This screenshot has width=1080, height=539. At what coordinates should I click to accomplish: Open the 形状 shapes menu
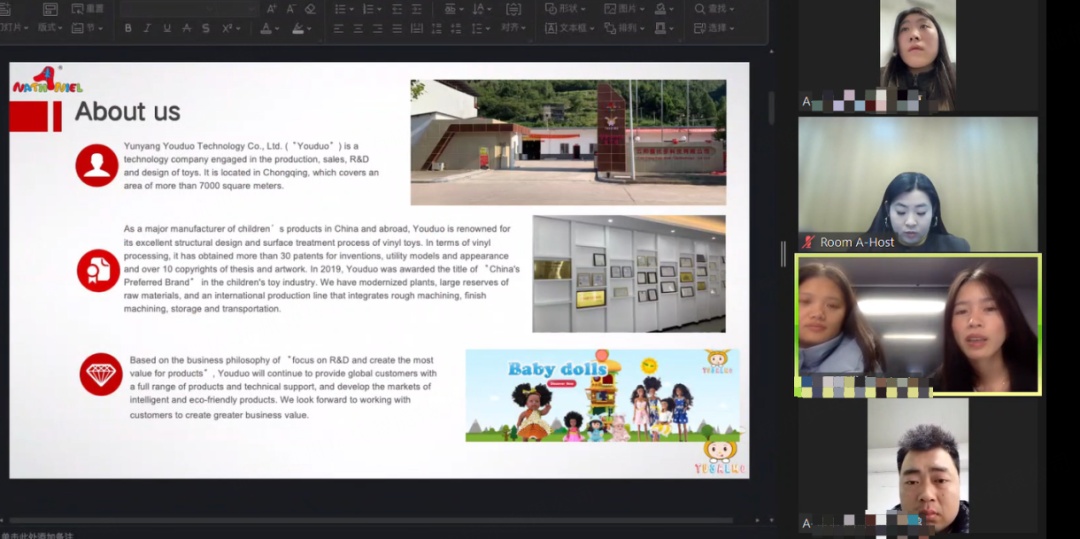[x=565, y=8]
